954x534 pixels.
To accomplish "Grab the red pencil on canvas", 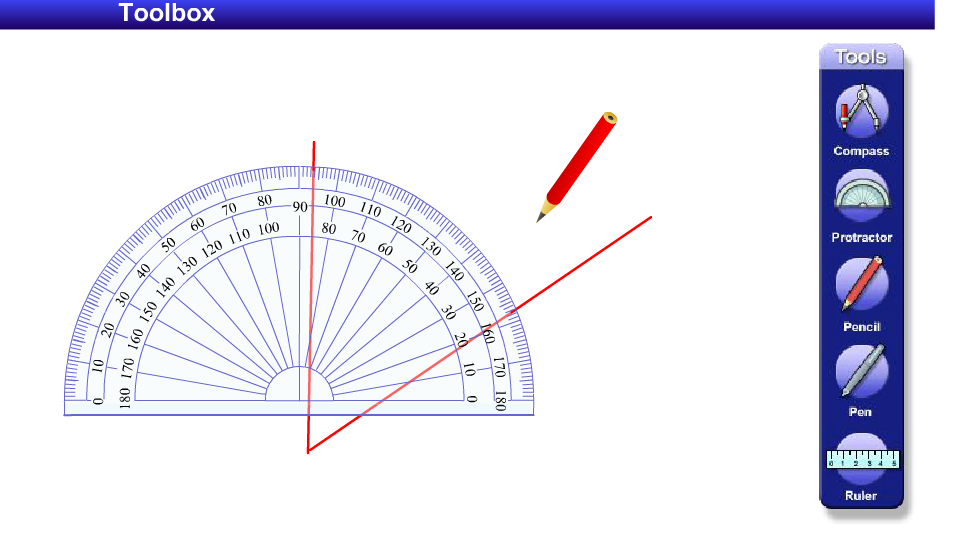I will (x=577, y=167).
